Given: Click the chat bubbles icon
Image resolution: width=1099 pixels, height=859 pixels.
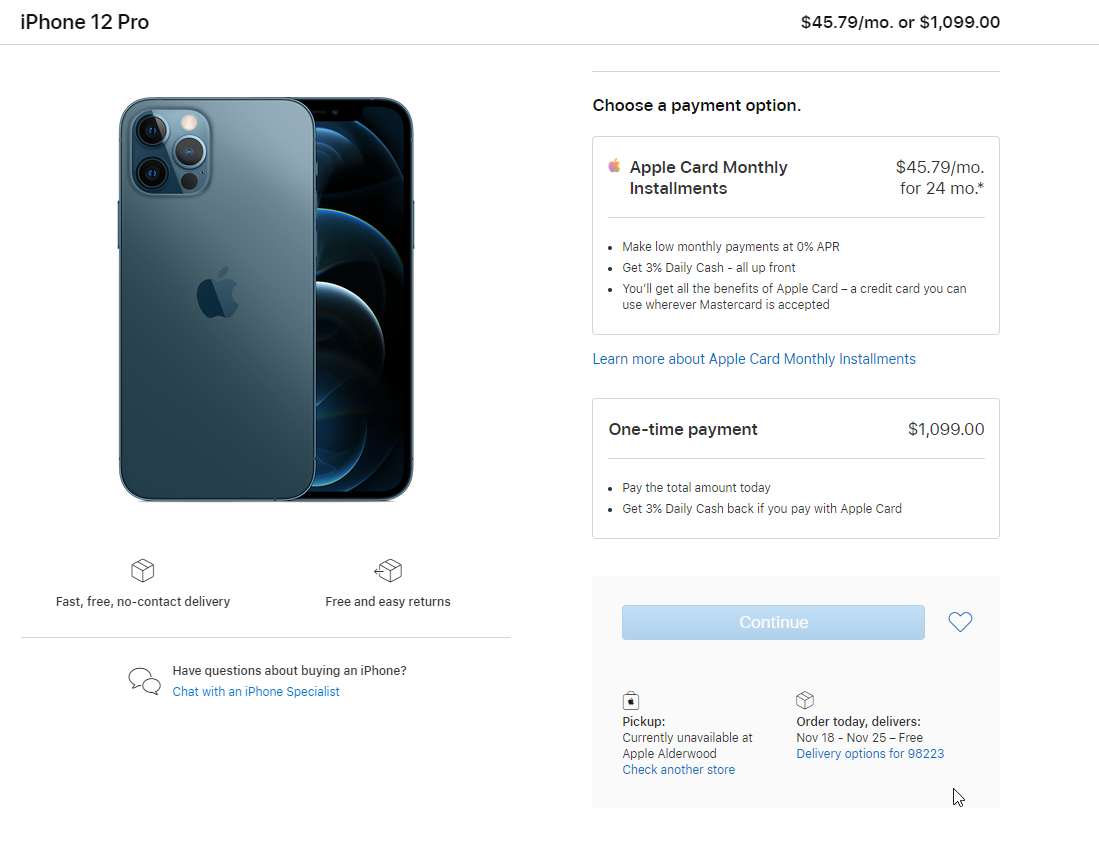Looking at the screenshot, I should coord(144,681).
